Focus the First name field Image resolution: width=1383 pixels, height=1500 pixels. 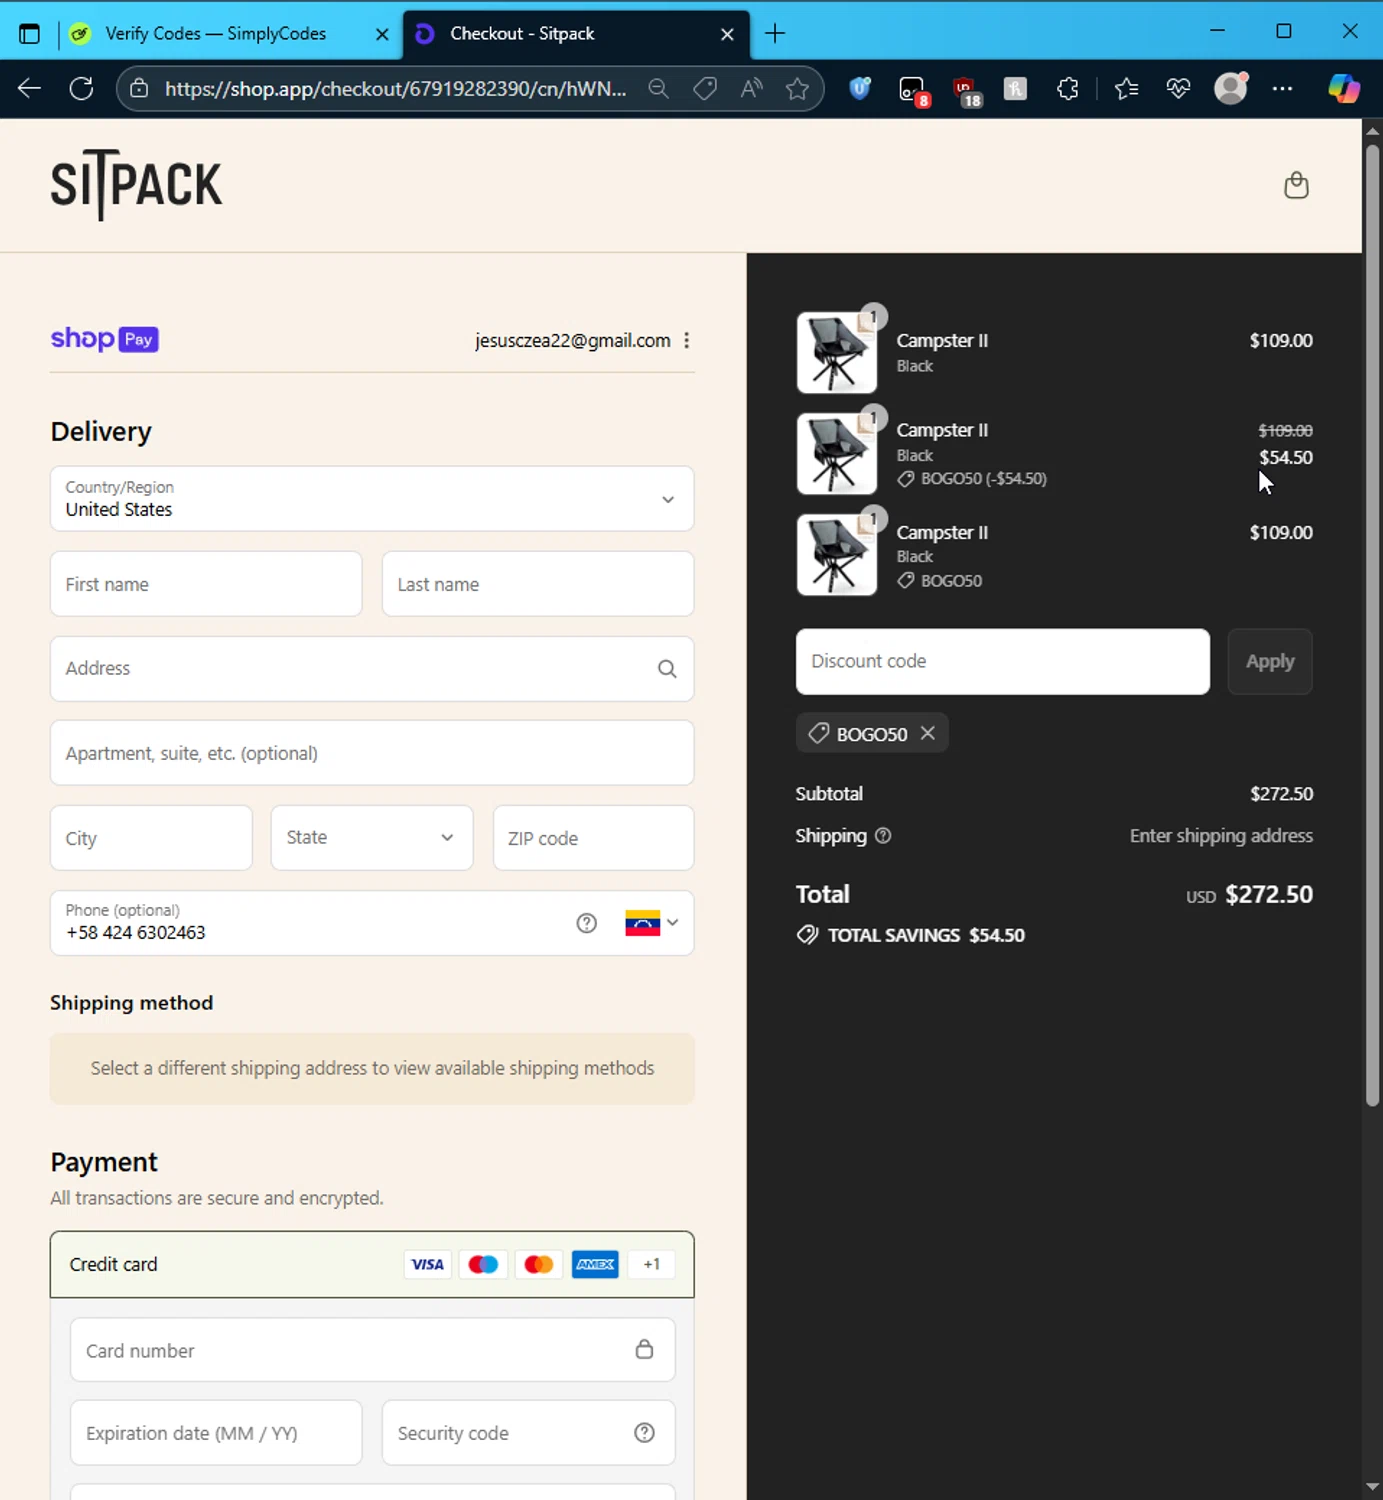206,584
